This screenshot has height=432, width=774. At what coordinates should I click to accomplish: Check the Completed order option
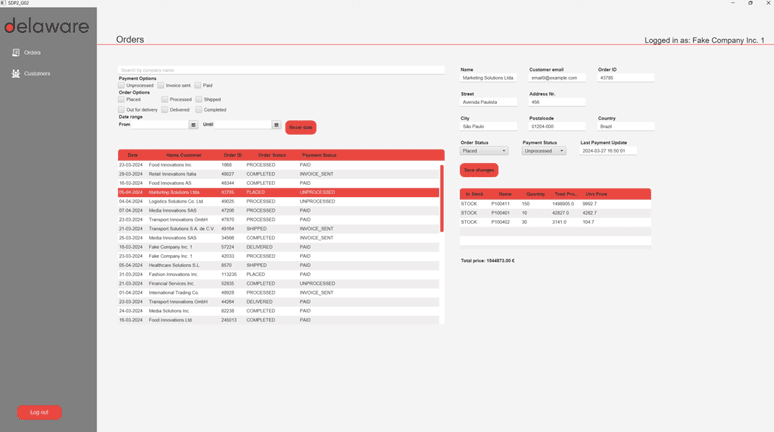point(199,110)
